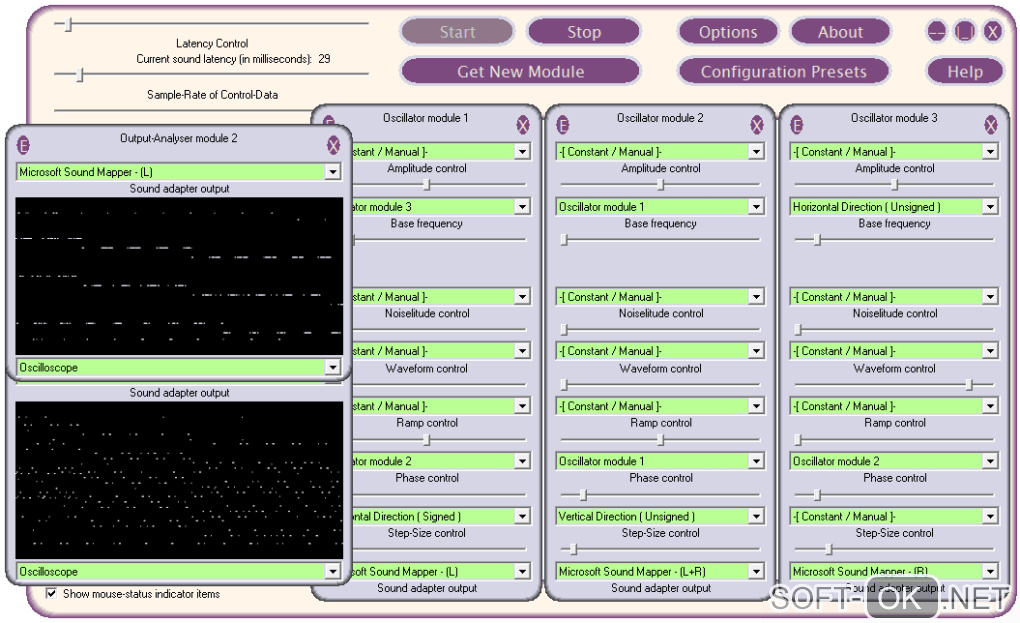
Task: Click Oscillator module 2 Ramp control slider
Action: (x=660, y=440)
